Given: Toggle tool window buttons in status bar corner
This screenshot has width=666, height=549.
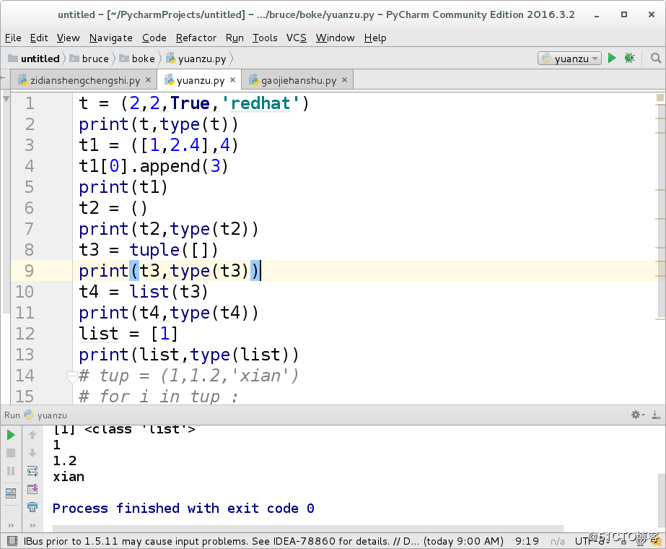Looking at the screenshot, I should [x=12, y=541].
